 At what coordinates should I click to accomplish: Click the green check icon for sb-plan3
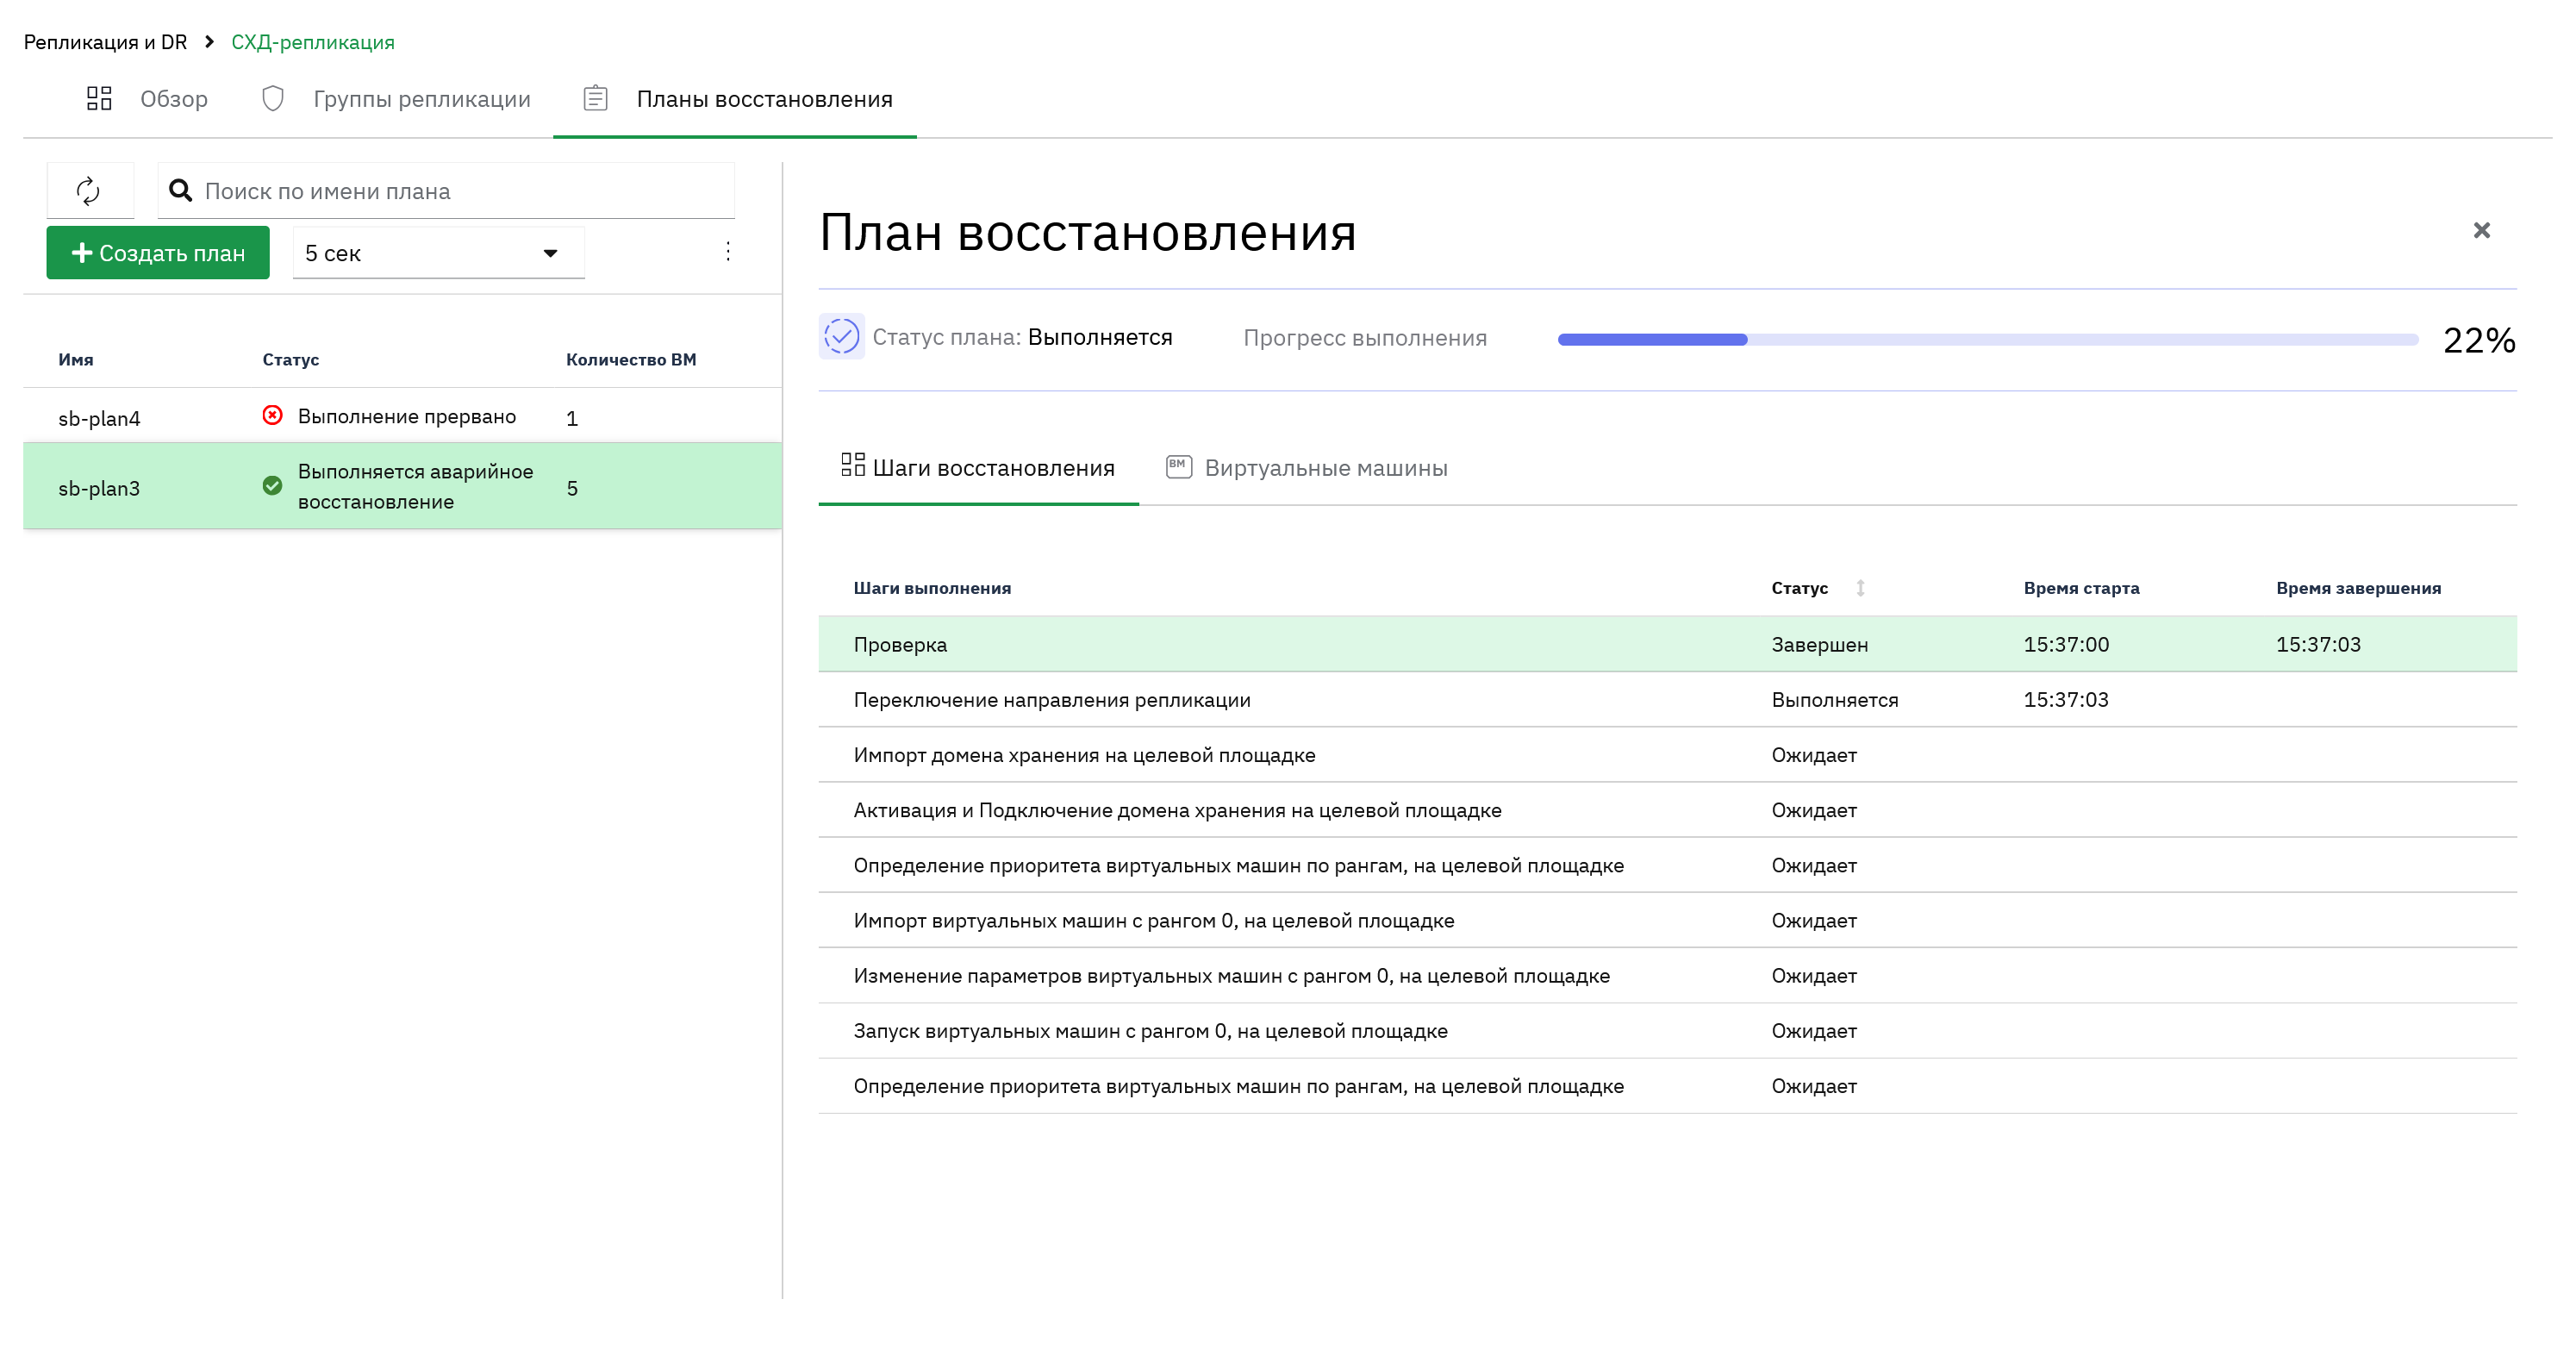272,486
